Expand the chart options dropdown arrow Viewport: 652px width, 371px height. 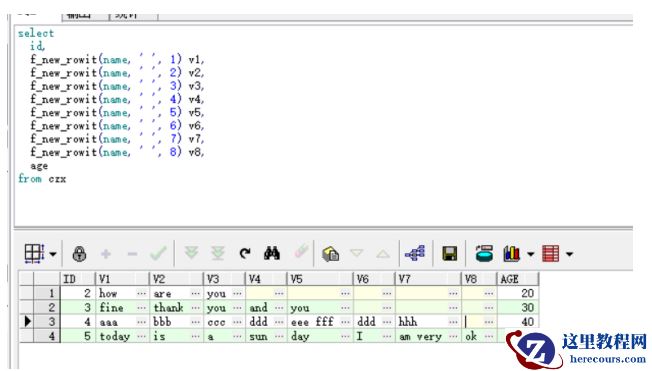(x=531, y=254)
